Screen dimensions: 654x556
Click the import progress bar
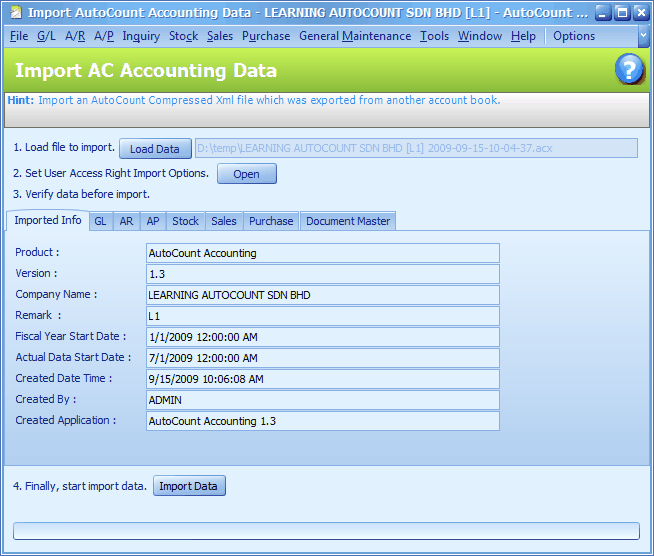pyautogui.click(x=326, y=531)
